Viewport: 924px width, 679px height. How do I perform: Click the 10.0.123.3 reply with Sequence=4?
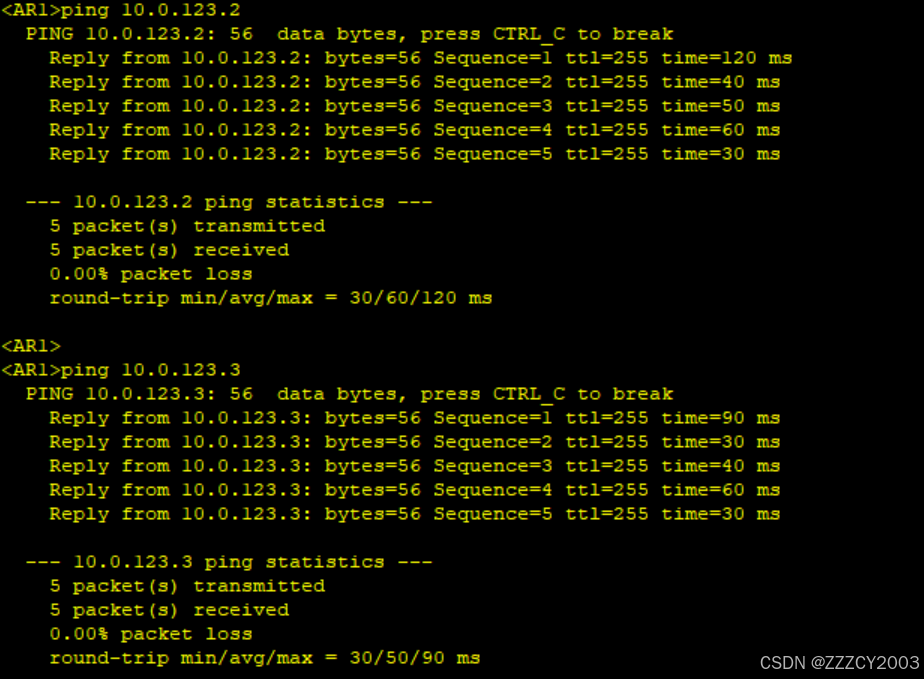pyautogui.click(x=414, y=490)
